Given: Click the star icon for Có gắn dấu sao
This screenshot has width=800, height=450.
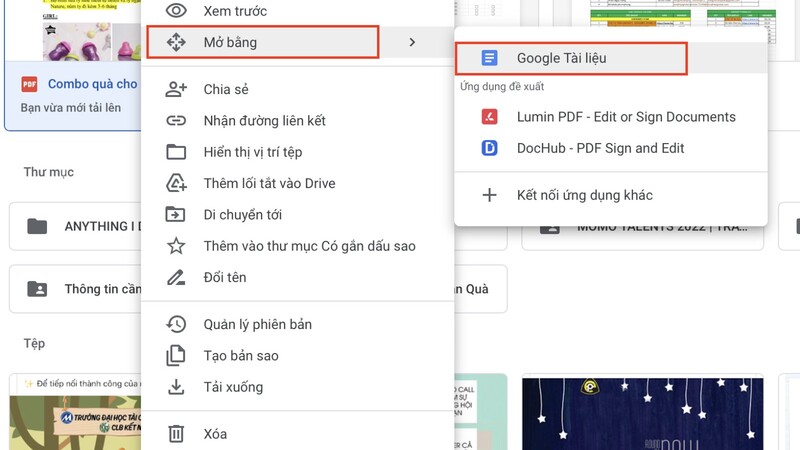Looking at the screenshot, I should [176, 246].
